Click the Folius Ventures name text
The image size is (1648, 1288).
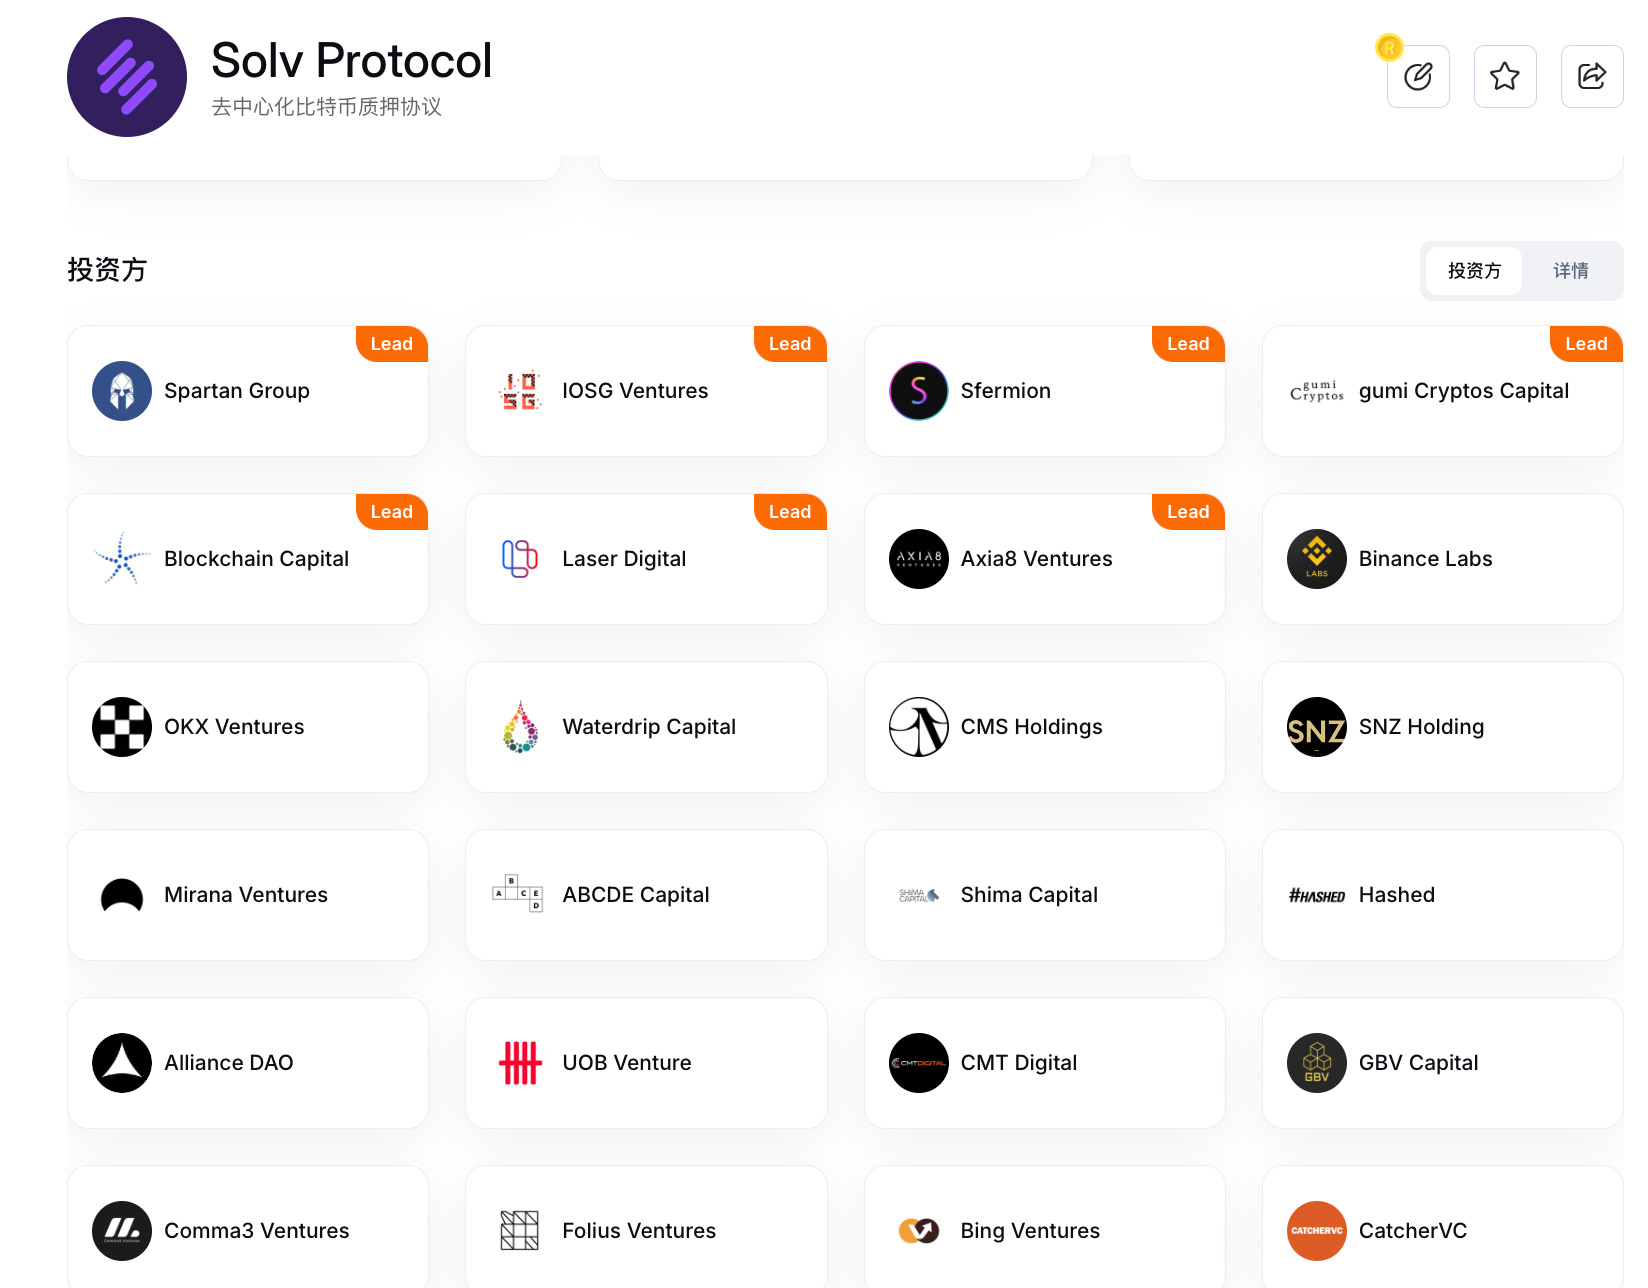click(x=639, y=1231)
